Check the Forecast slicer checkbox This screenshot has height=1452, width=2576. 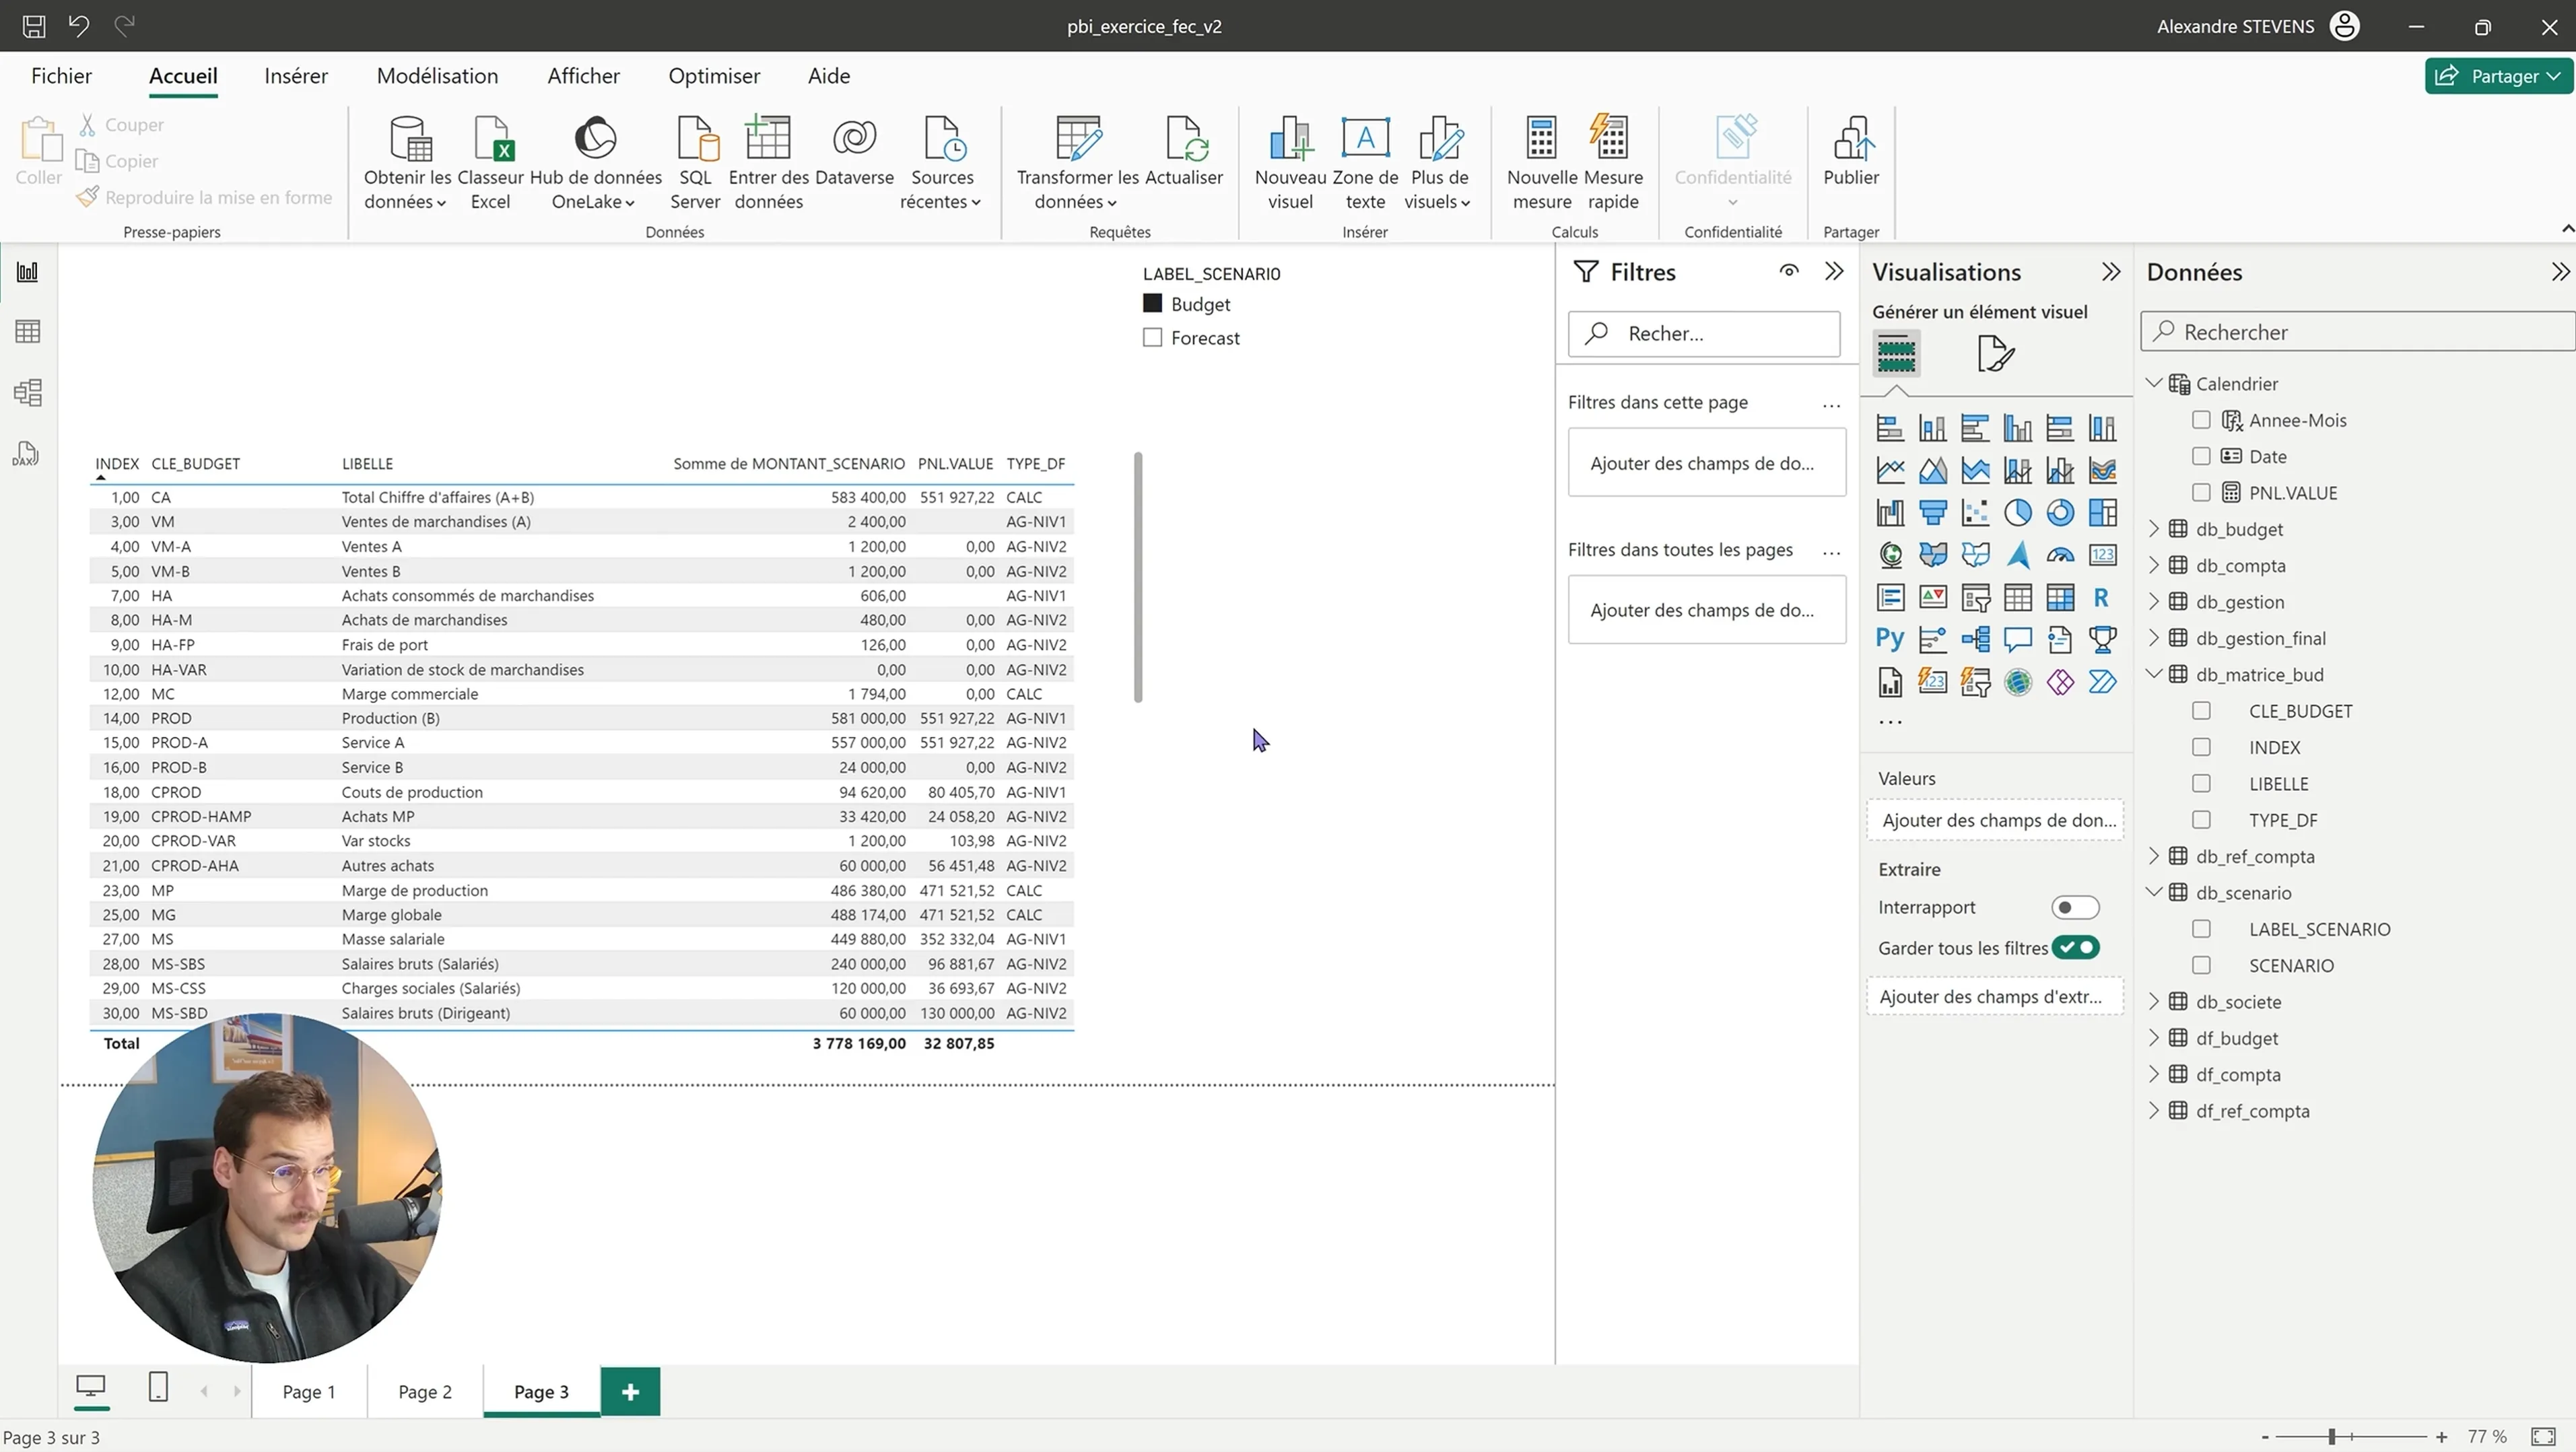(1152, 338)
